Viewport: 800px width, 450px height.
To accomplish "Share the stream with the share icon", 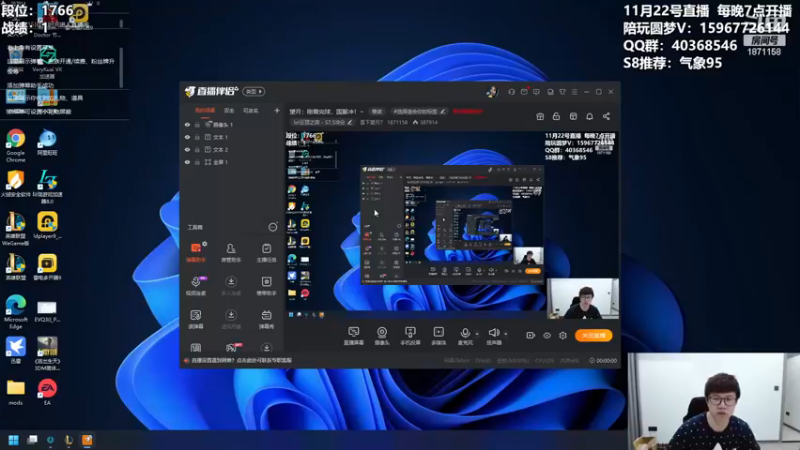I will (606, 117).
